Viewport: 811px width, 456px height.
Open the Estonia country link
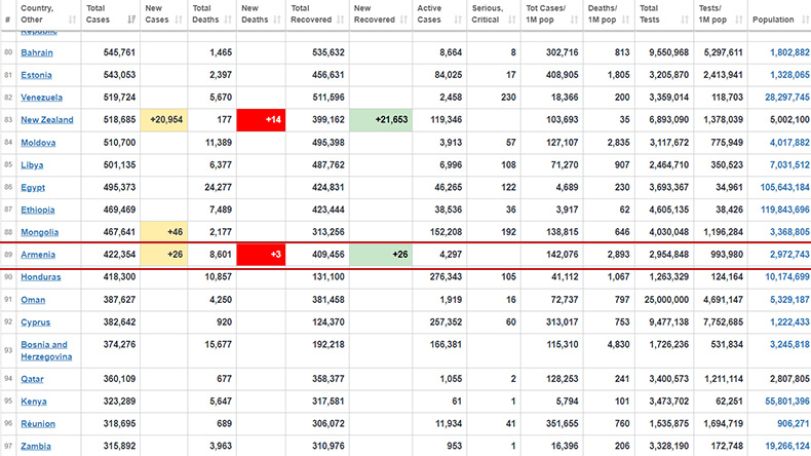36,75
